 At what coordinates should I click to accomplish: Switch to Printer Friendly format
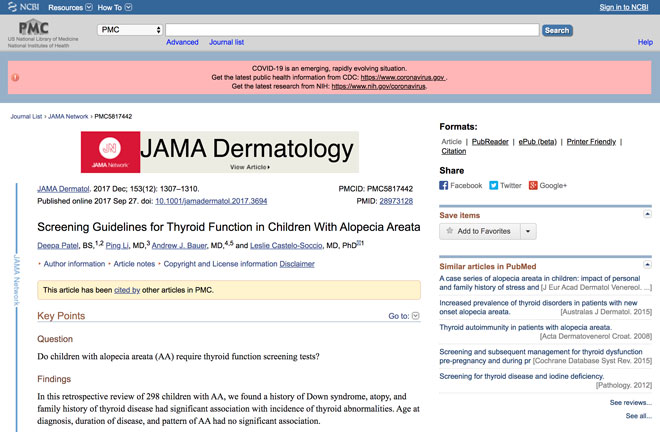[x=591, y=141]
